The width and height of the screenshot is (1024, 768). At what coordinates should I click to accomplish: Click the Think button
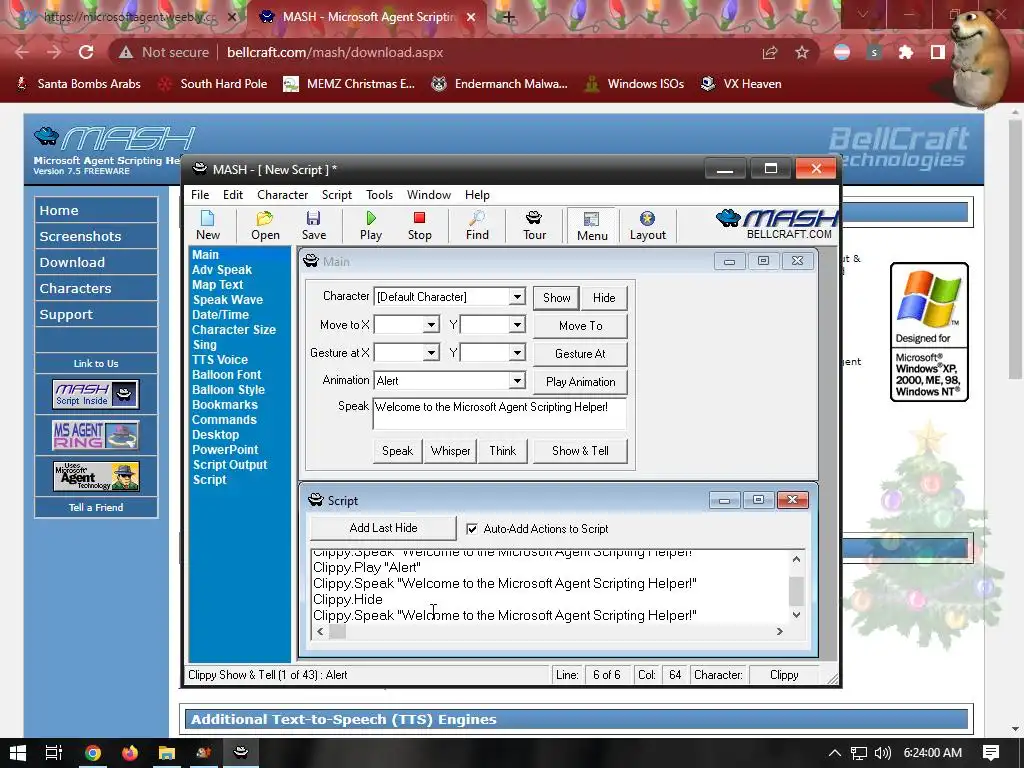click(503, 451)
